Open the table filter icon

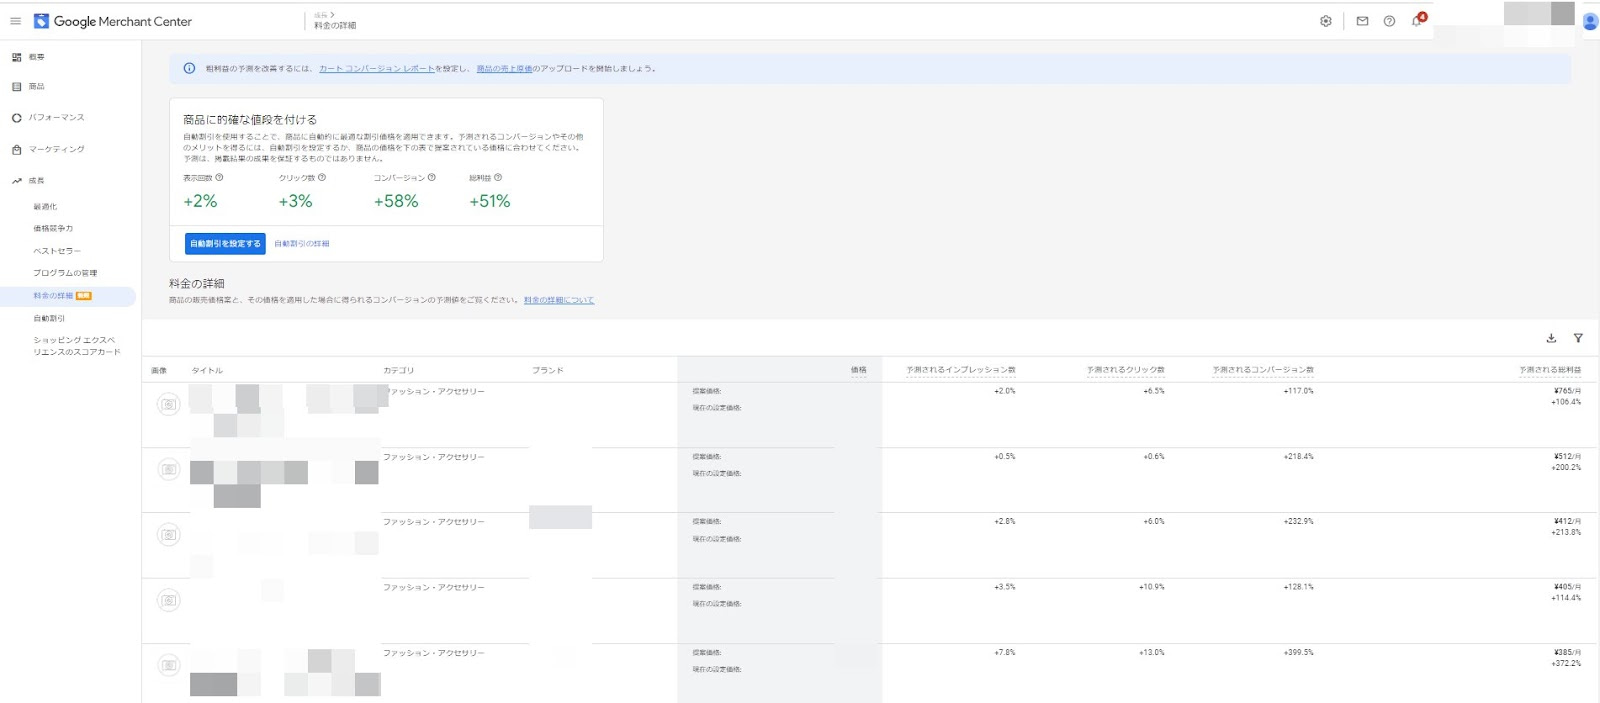(x=1578, y=338)
